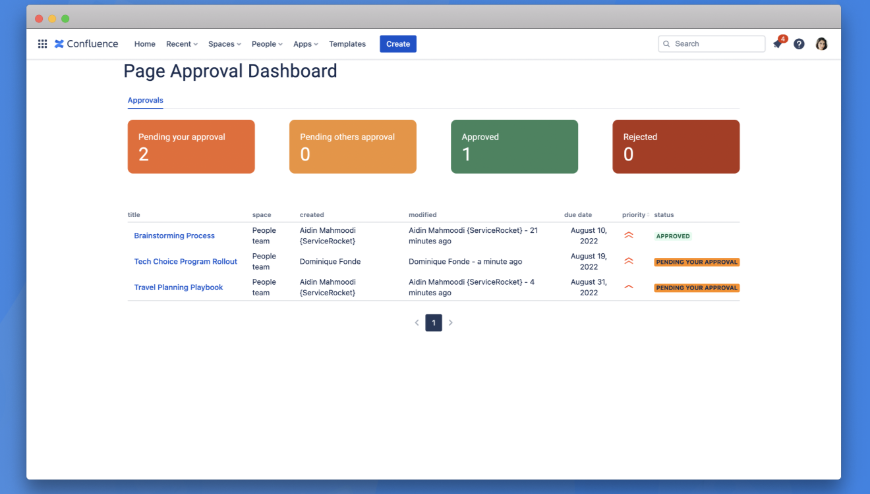Expand the Recent dropdown menu
This screenshot has height=494, width=870.
[x=182, y=44]
